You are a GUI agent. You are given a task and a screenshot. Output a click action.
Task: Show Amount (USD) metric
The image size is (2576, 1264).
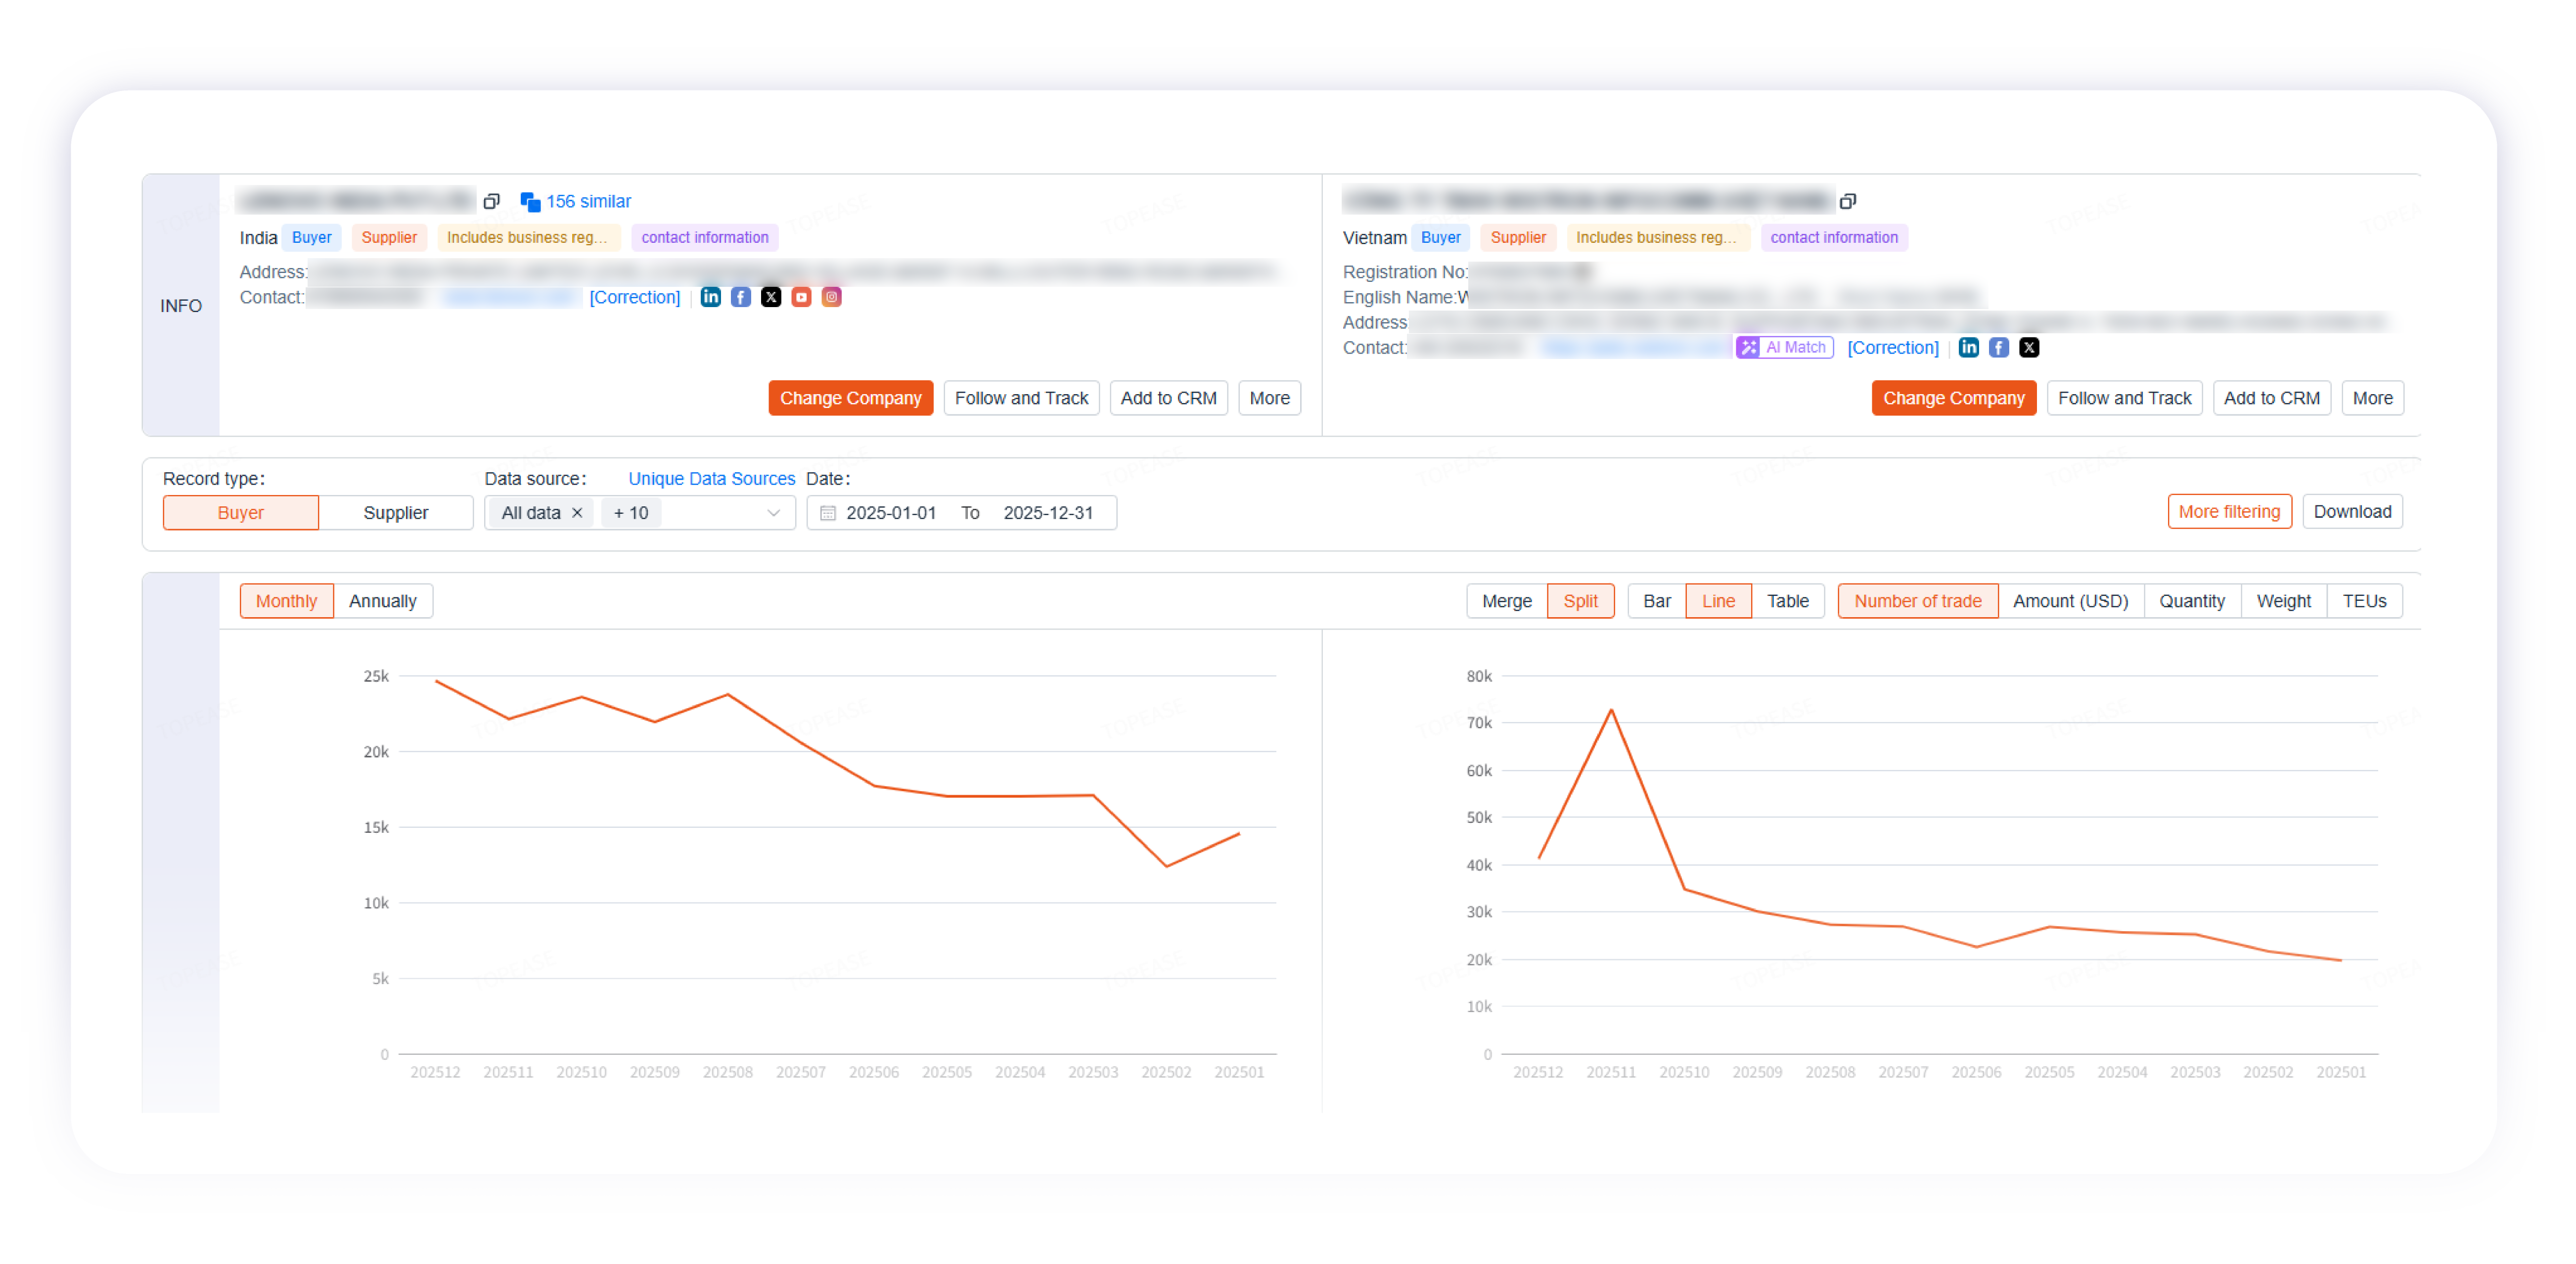2070,601
